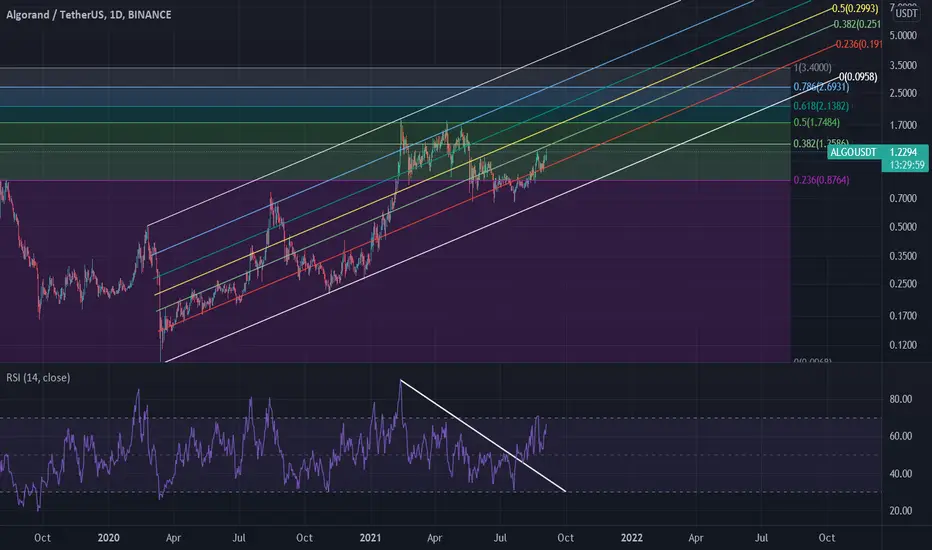Click the 2021 label on the time axis

(370, 538)
